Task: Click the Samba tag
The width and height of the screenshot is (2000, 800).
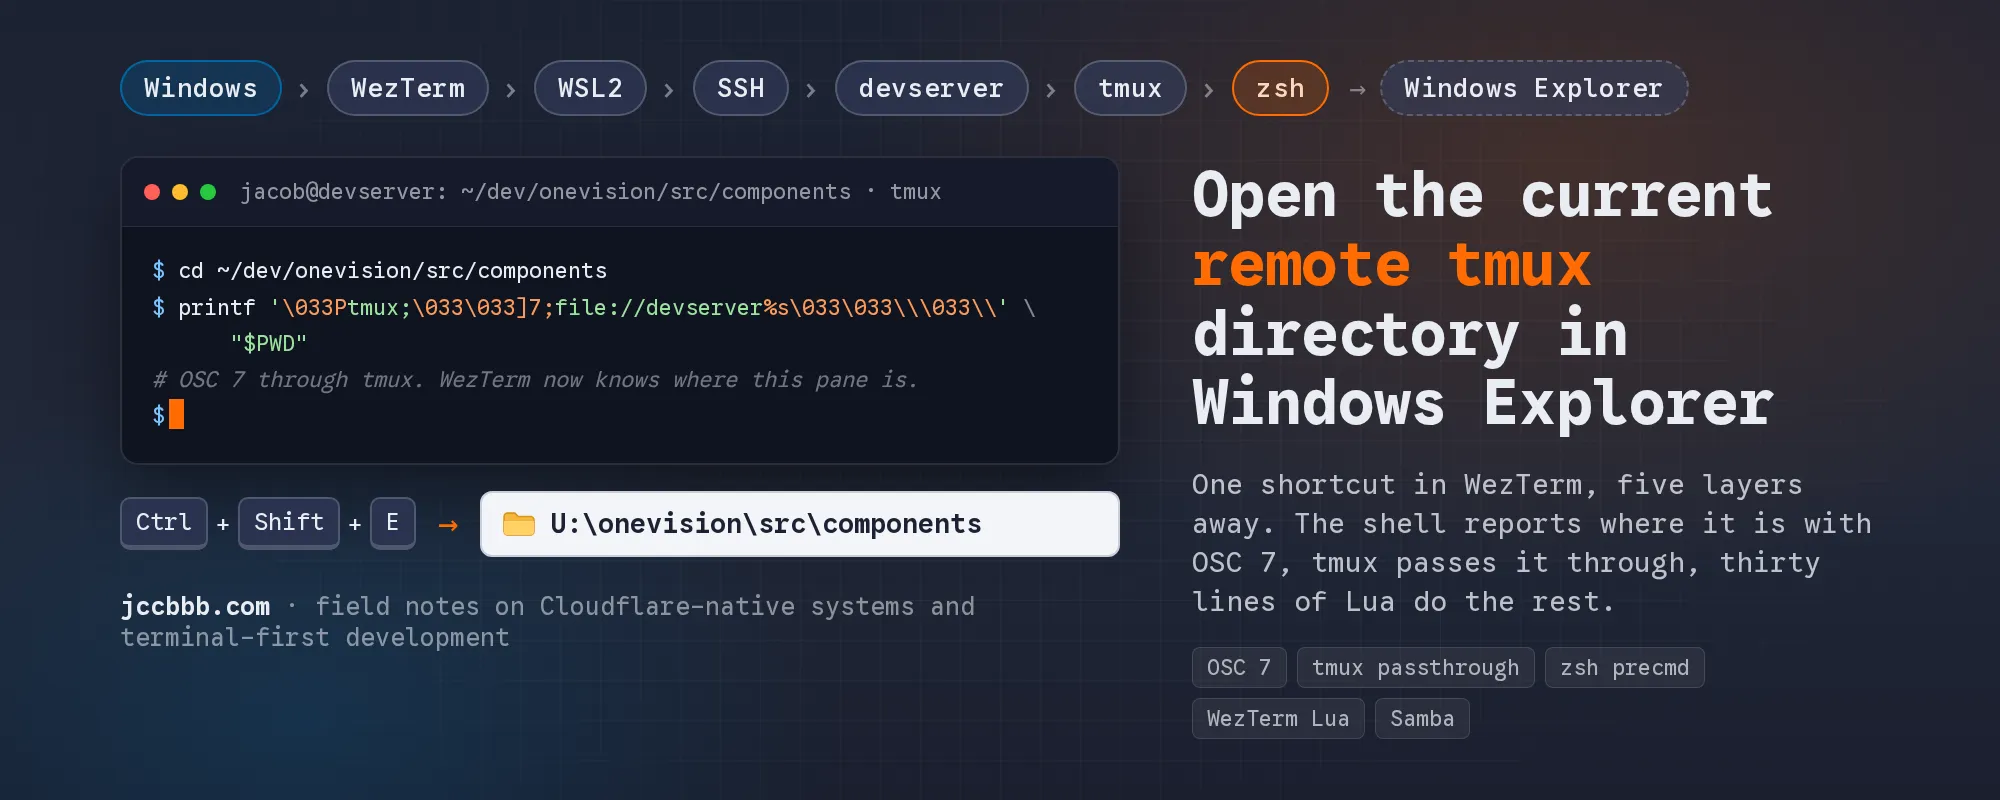Action: point(1422,718)
